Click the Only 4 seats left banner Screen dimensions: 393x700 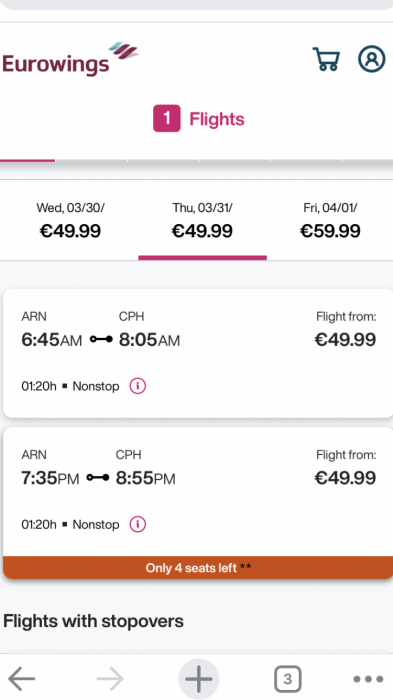(x=198, y=567)
